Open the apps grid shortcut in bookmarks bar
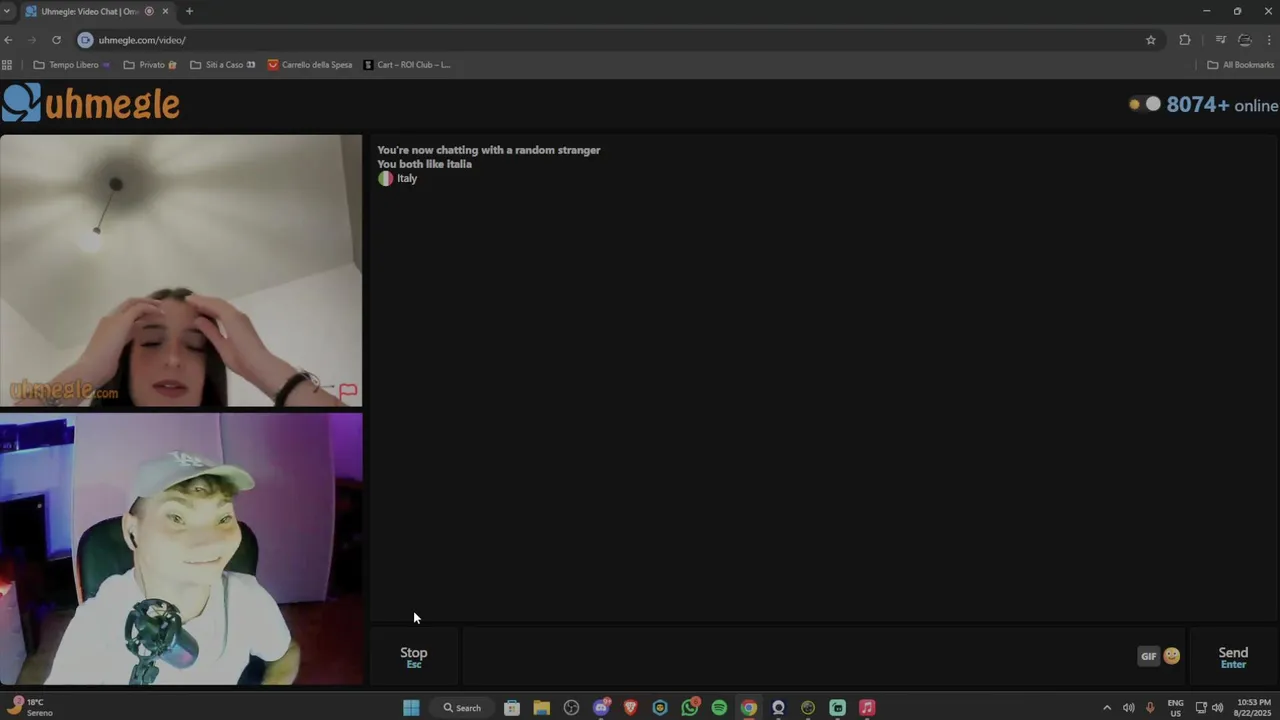 click(7, 65)
